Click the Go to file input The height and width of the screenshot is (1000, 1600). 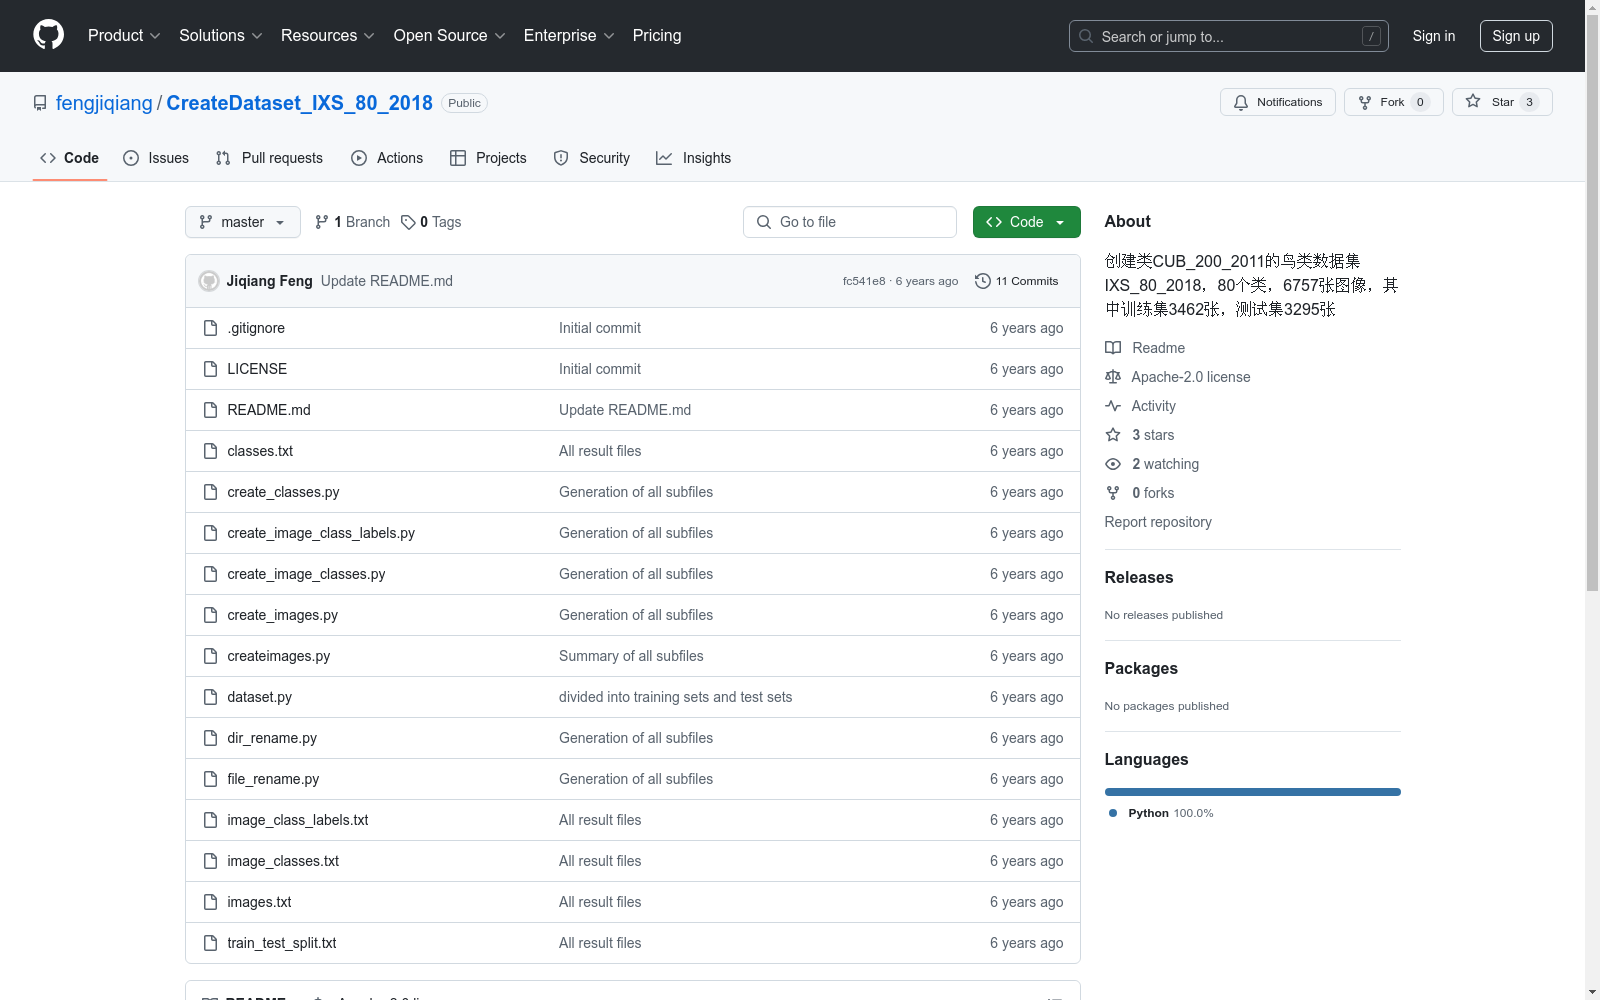point(850,222)
